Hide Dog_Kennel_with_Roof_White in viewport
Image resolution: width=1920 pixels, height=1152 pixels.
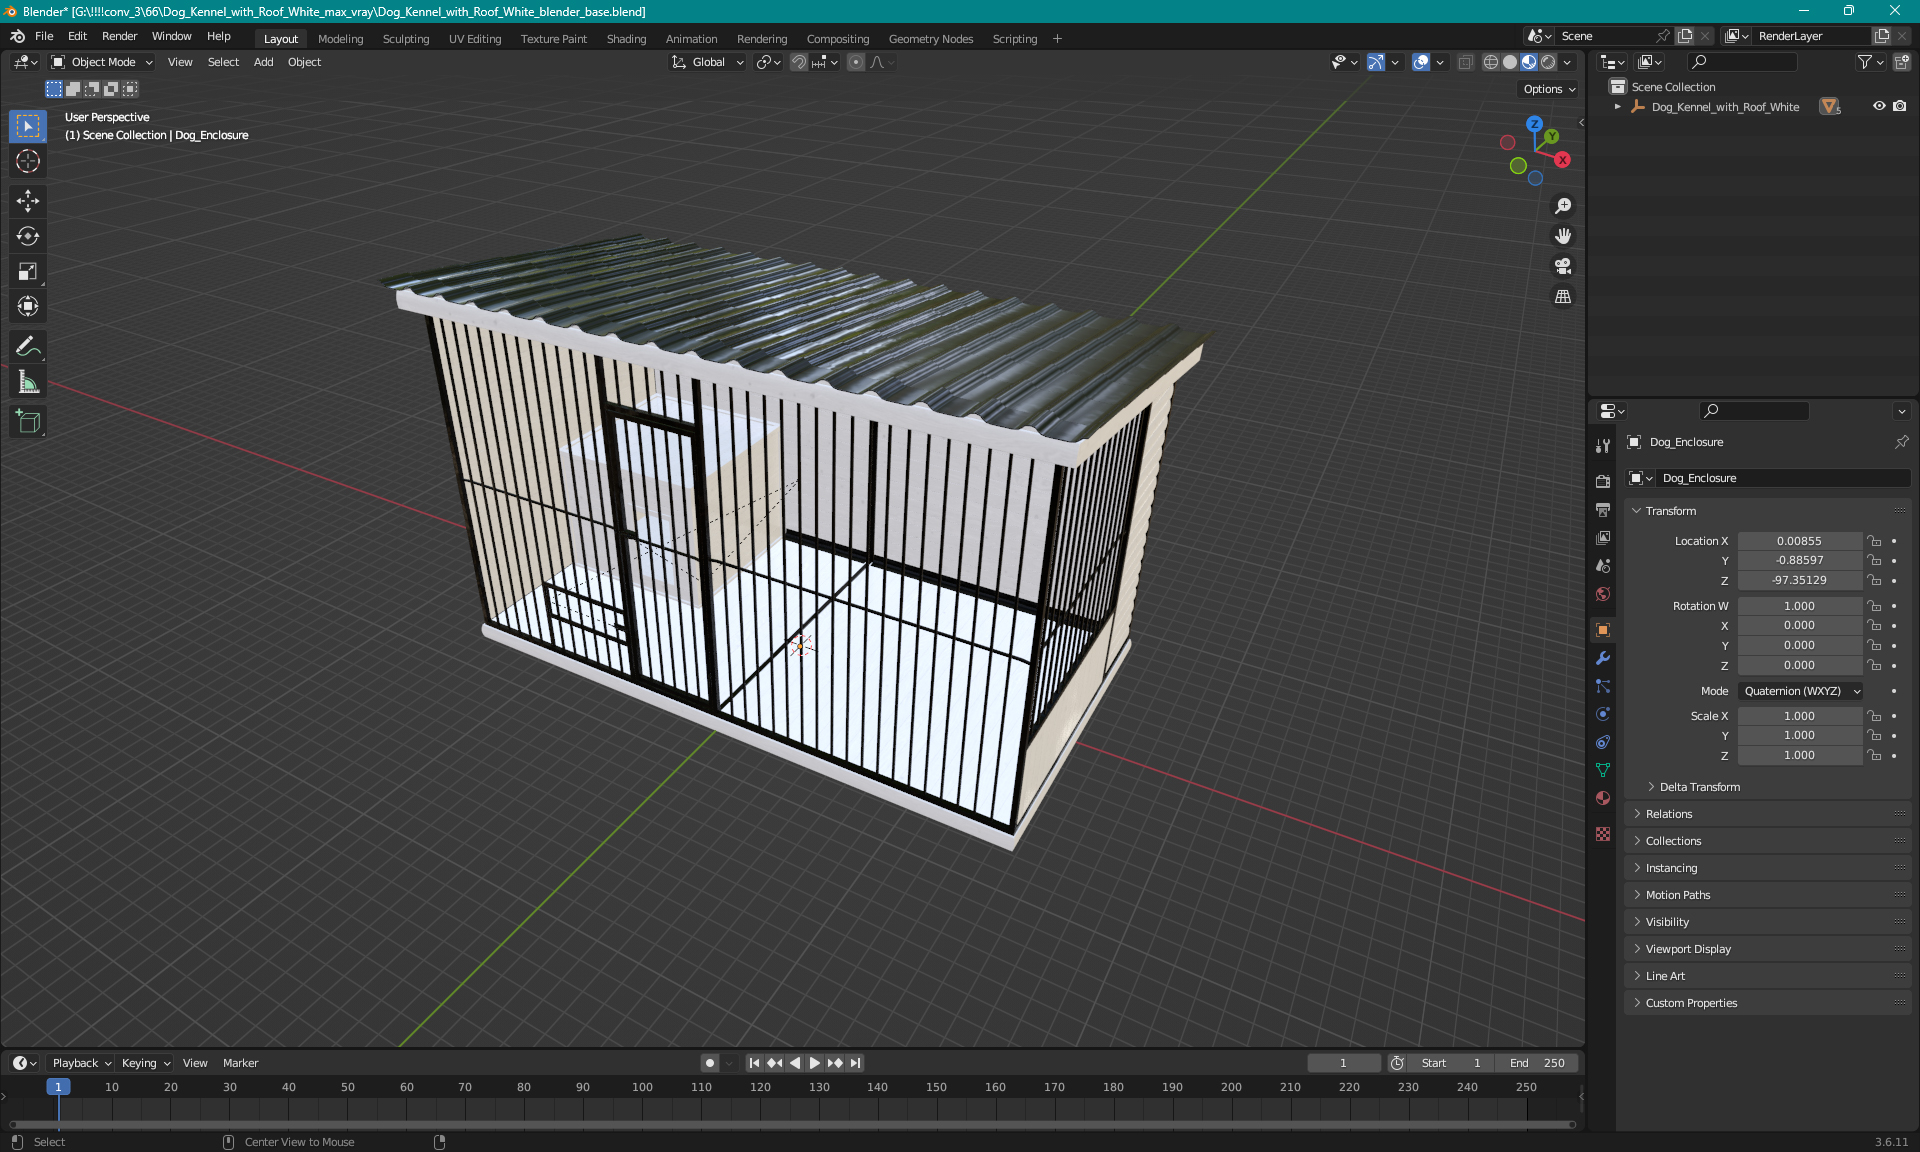(x=1879, y=106)
